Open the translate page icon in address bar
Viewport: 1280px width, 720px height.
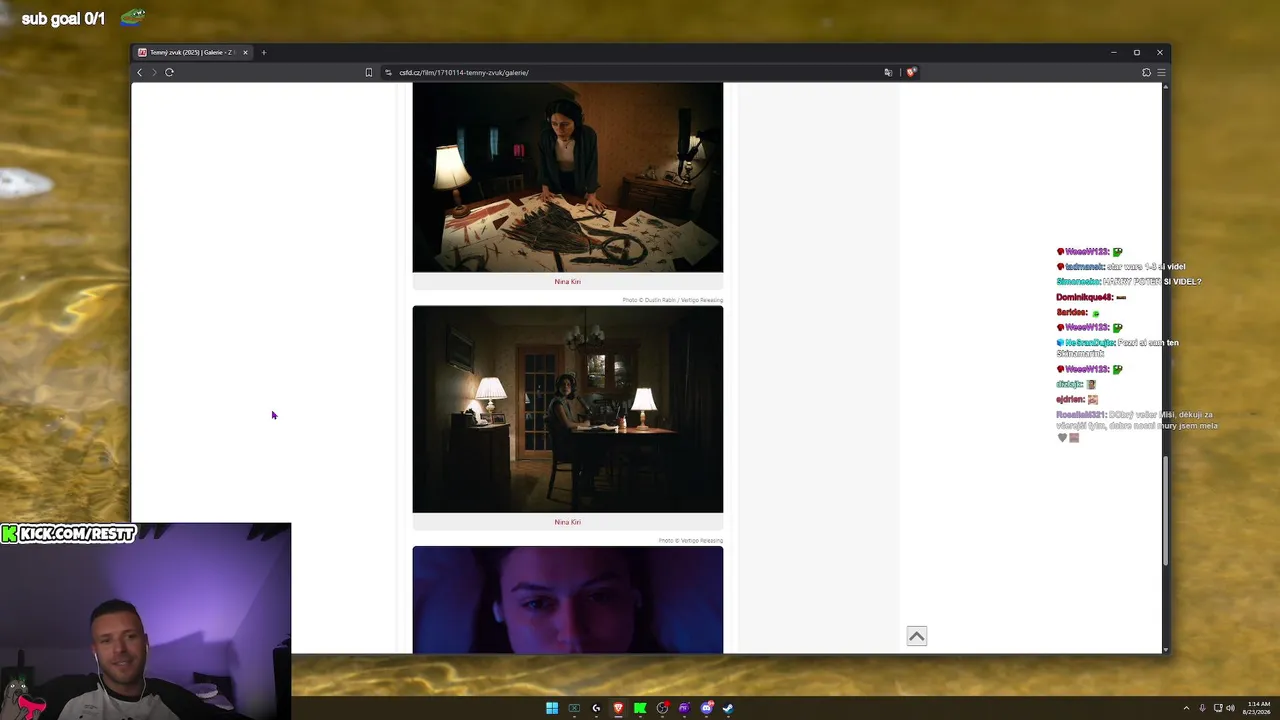[x=888, y=72]
